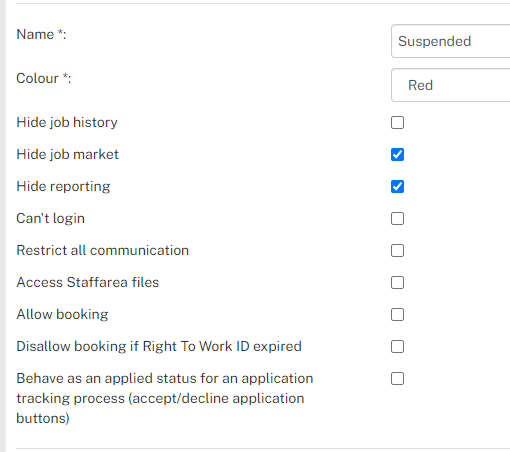510x452 pixels.
Task: Enable Restrict all communication checkbox
Action: (x=397, y=250)
